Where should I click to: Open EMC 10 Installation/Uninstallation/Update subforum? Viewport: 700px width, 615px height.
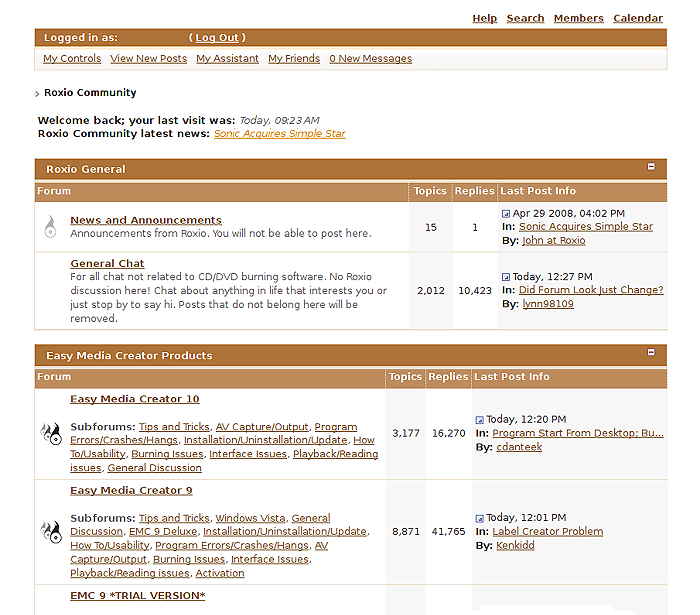click(x=266, y=440)
